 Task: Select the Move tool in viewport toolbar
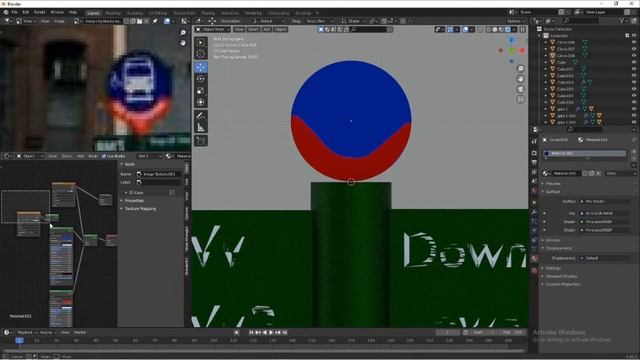tap(201, 67)
